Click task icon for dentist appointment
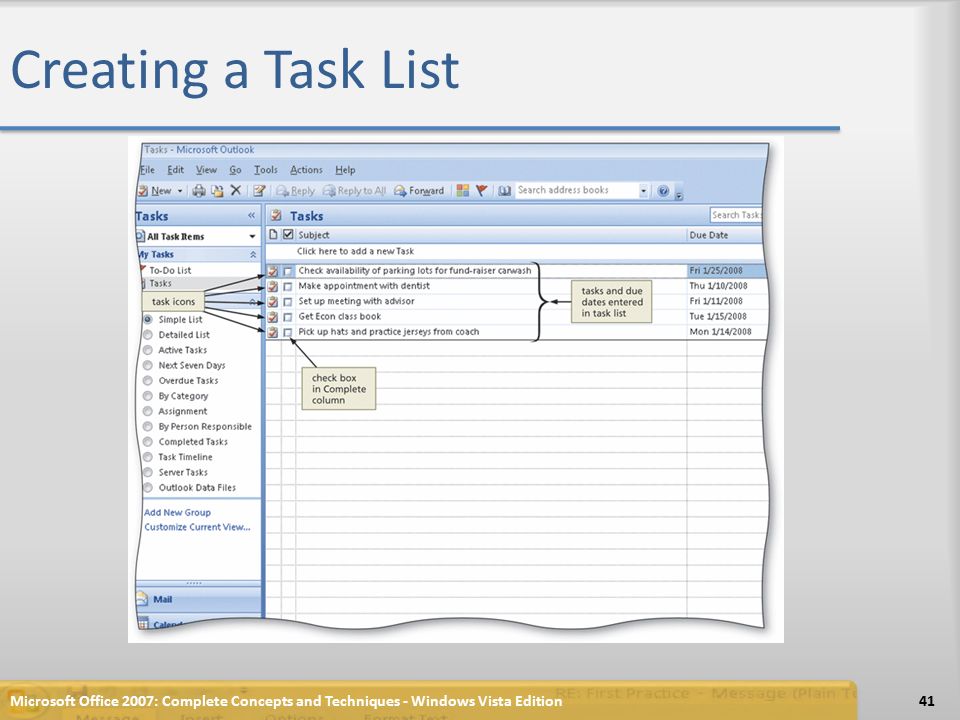This screenshot has width=960, height=720. [273, 286]
